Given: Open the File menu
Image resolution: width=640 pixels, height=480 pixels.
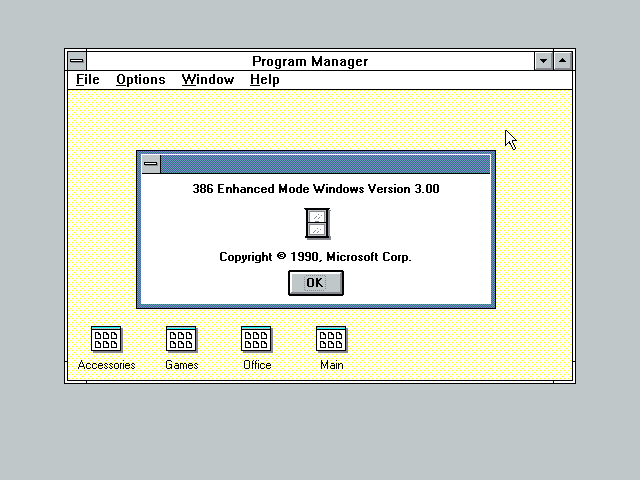Looking at the screenshot, I should (88, 80).
